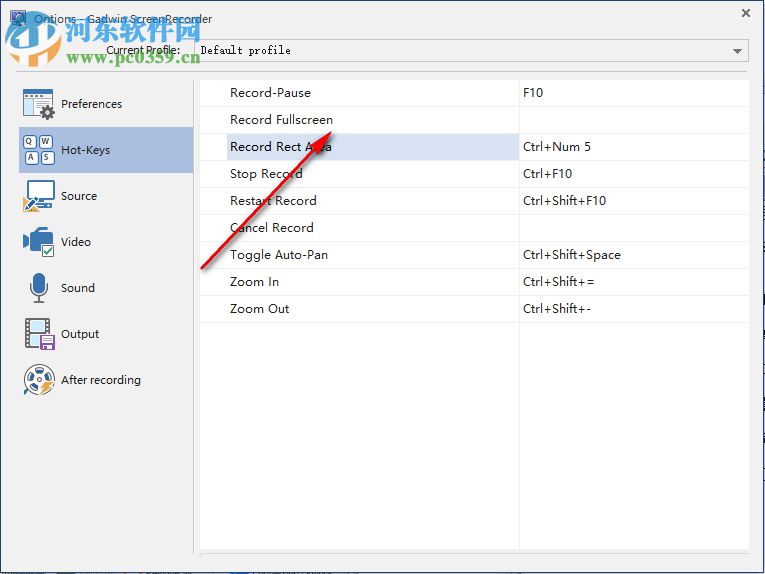
Task: Select the Toggle Auto-Pan action row
Action: point(359,255)
